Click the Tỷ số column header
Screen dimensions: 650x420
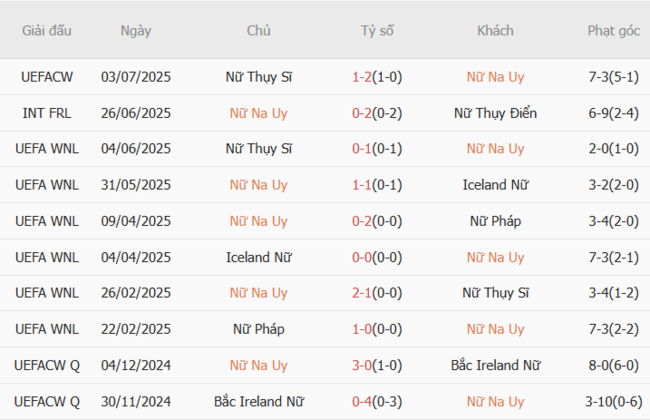pos(377,30)
